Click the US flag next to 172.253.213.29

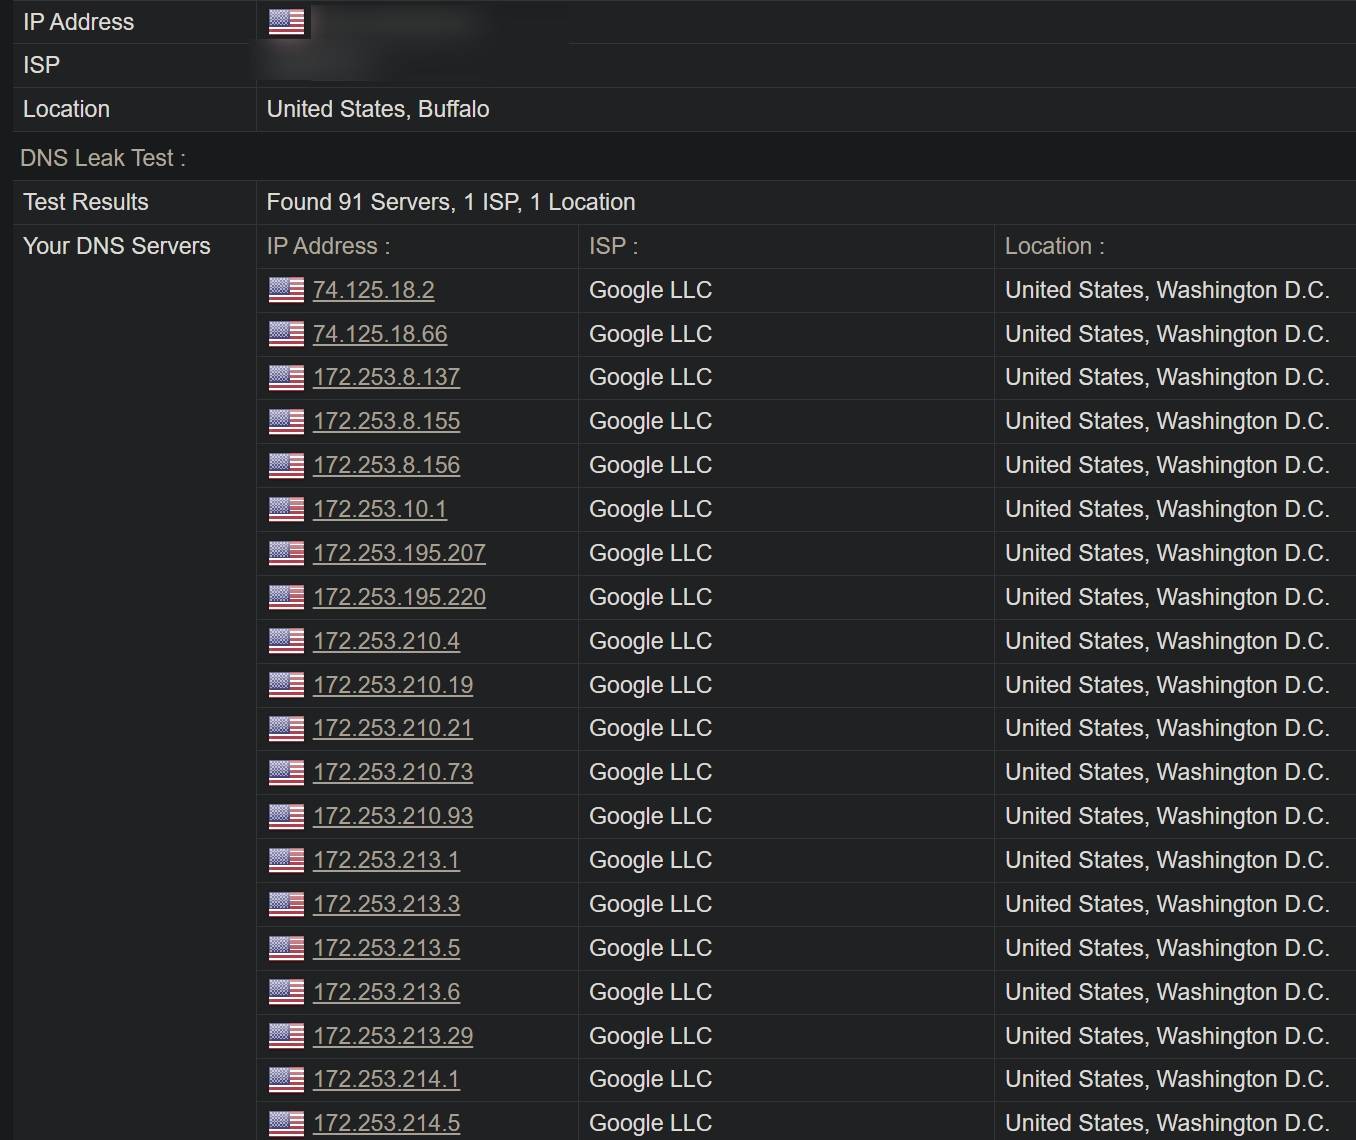coord(286,1036)
